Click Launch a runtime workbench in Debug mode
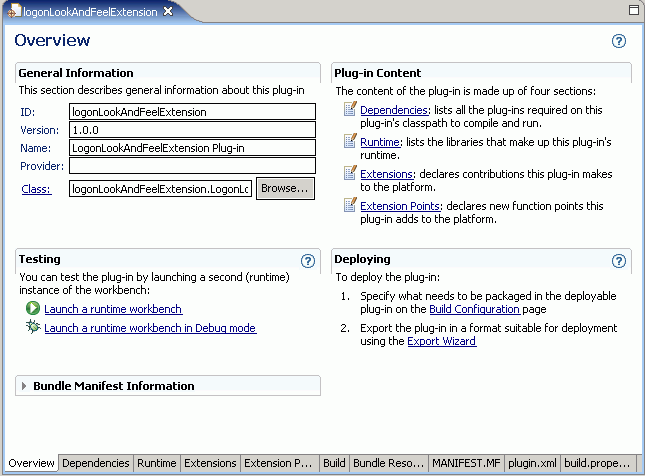 click(x=150, y=328)
